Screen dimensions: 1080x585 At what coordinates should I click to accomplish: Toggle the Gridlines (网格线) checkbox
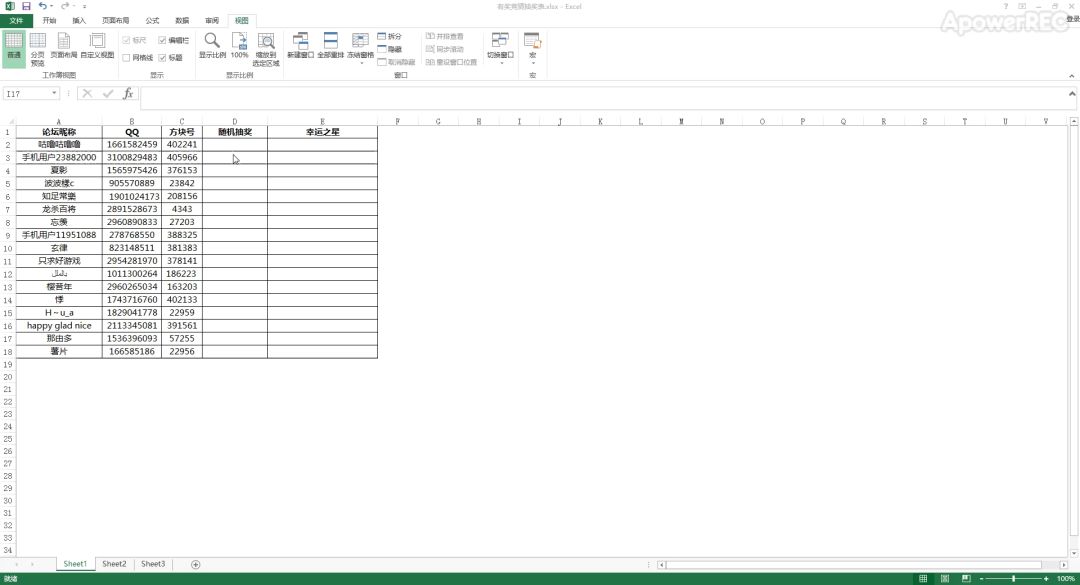click(127, 58)
